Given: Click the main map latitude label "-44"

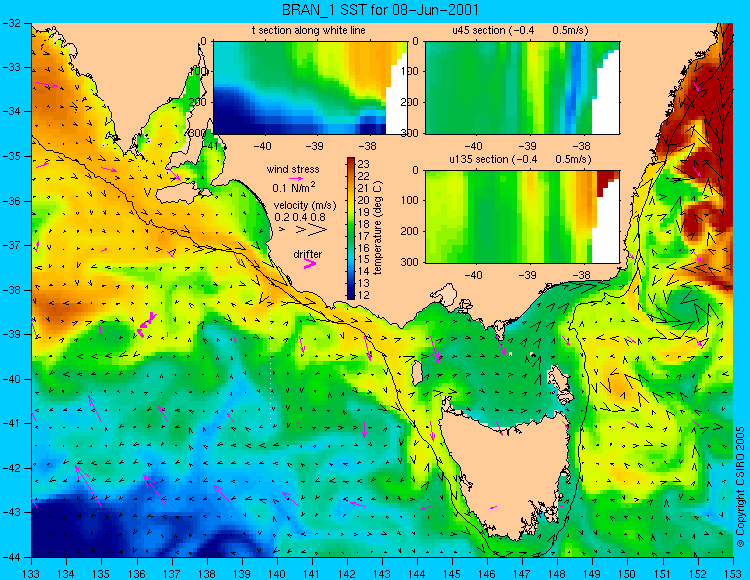Looking at the screenshot, I should [11, 557].
